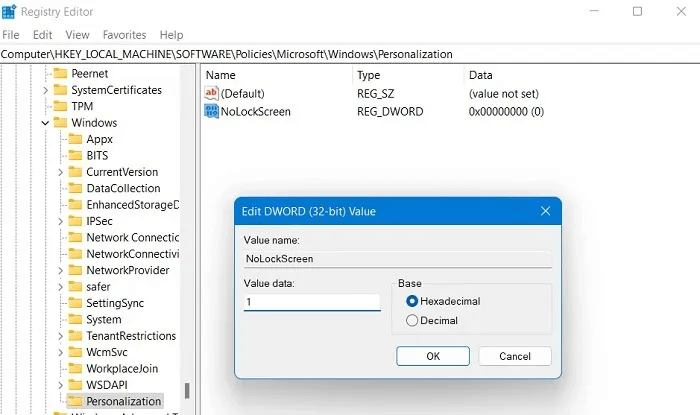Open the Edit menu
The width and height of the screenshot is (700, 415).
(x=42, y=35)
